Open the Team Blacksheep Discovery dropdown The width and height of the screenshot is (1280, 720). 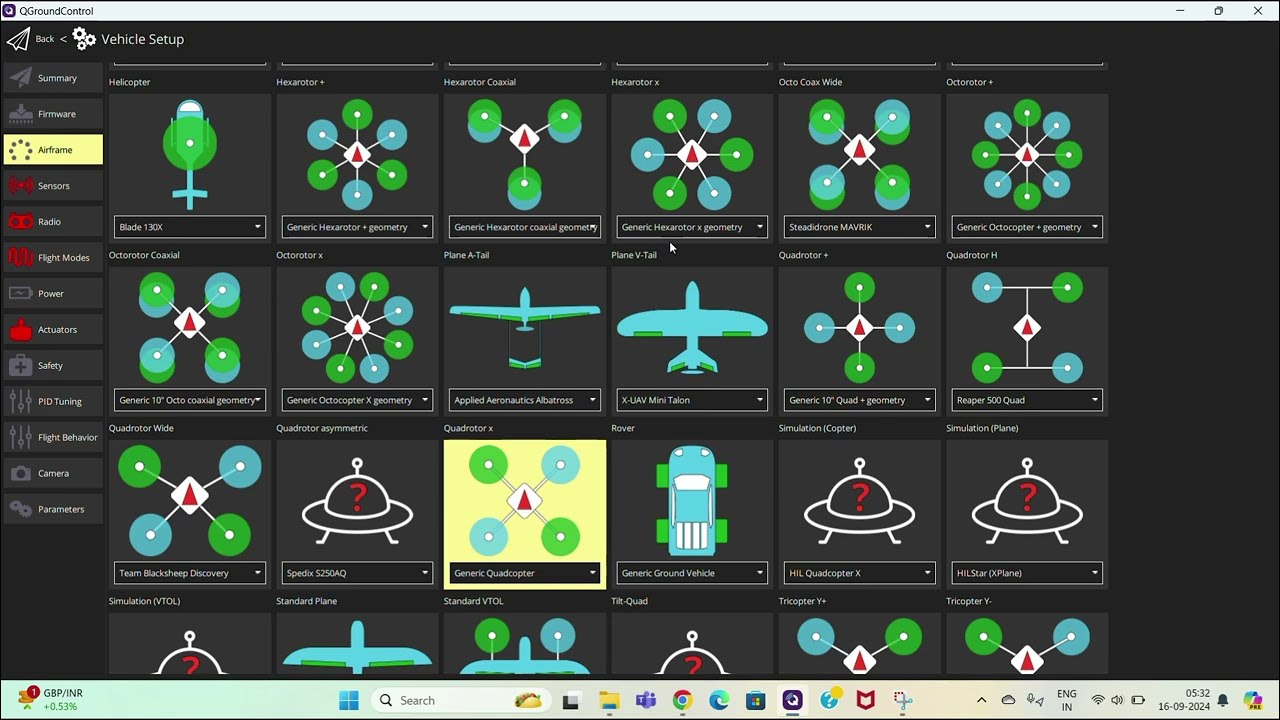[x=190, y=573]
